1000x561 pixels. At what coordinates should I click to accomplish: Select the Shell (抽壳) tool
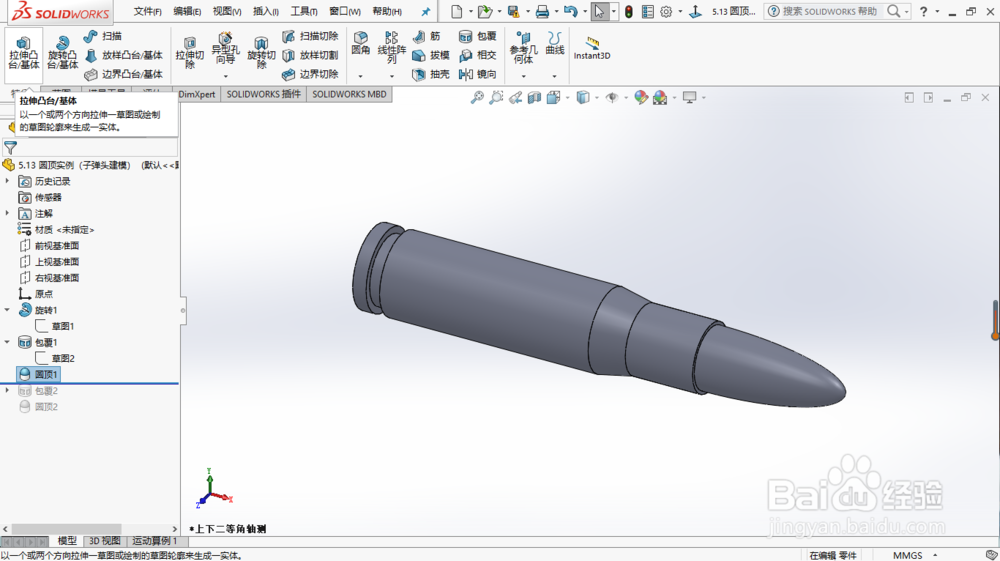click(x=431, y=75)
